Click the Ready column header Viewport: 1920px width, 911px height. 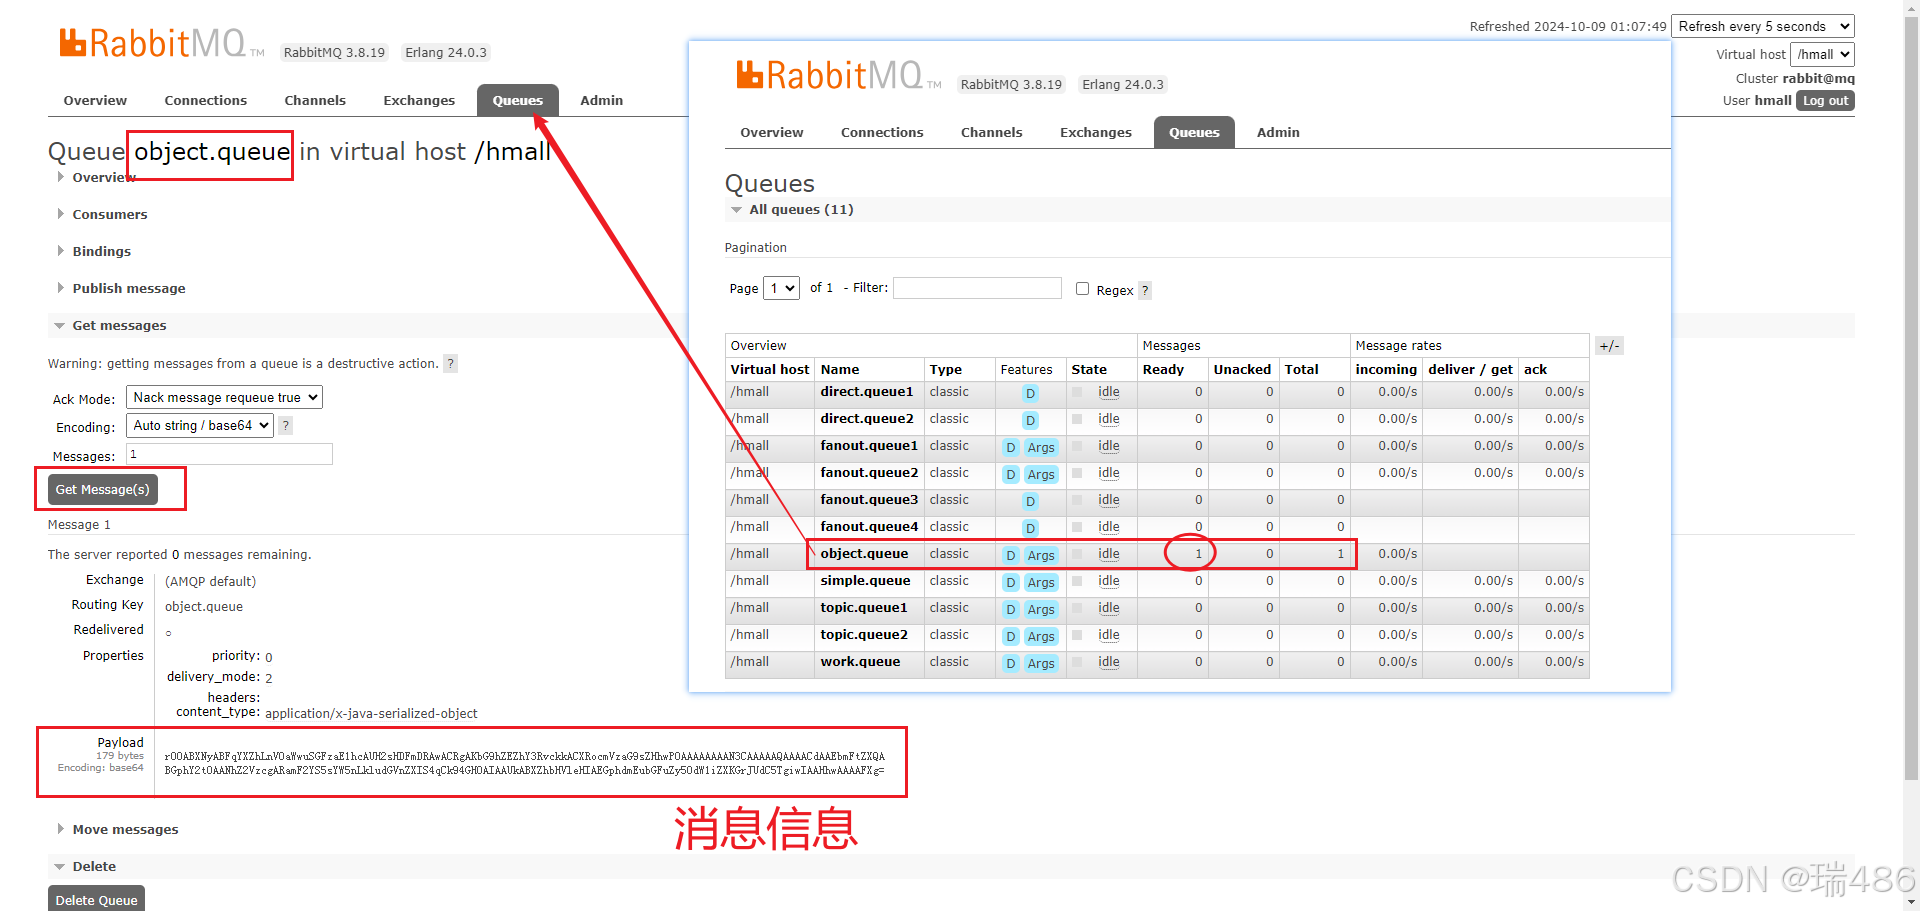click(x=1163, y=370)
